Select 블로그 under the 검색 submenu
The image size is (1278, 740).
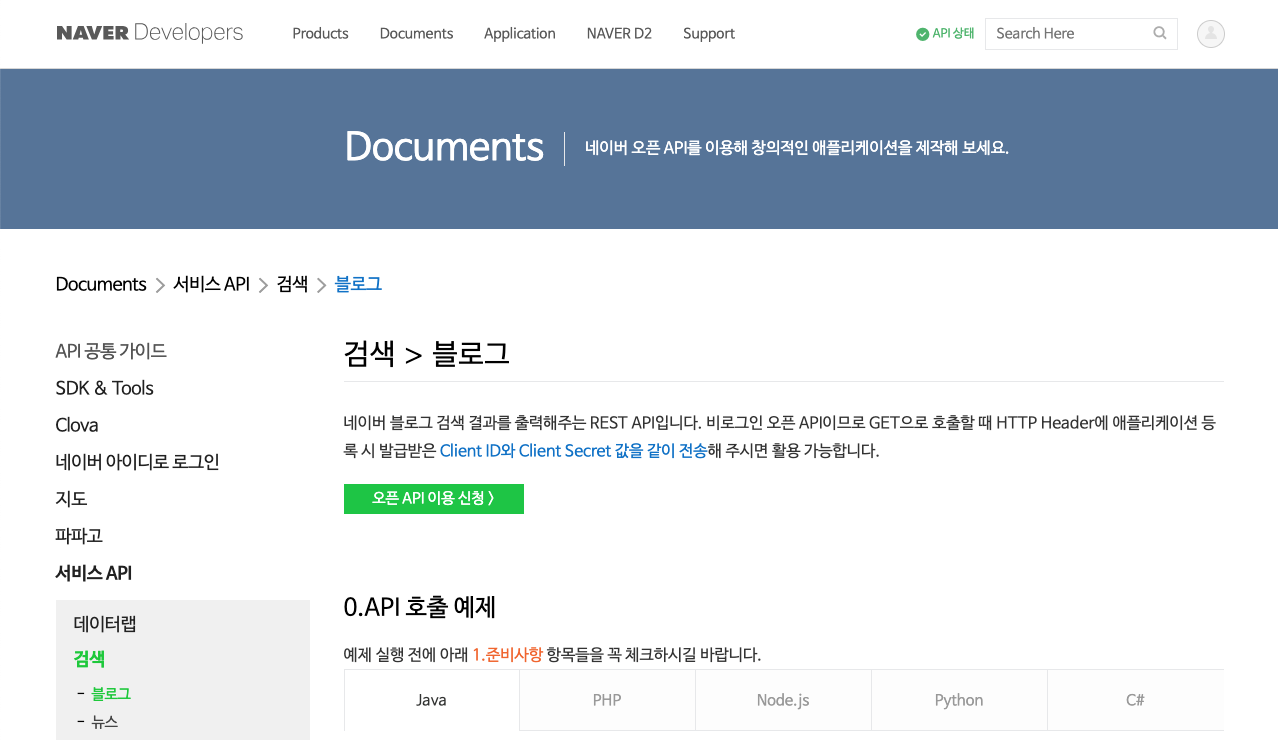click(111, 693)
